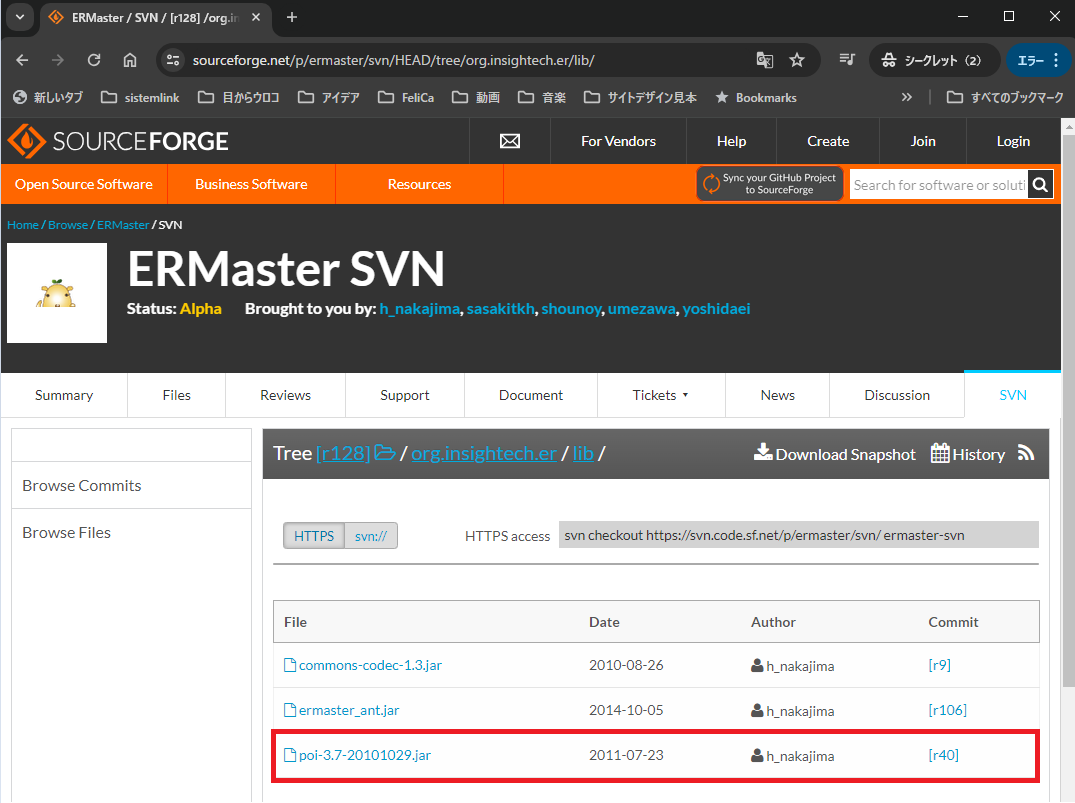The image size is (1075, 803).
Task: Switch to the svn:// protocol option
Action: pyautogui.click(x=369, y=535)
